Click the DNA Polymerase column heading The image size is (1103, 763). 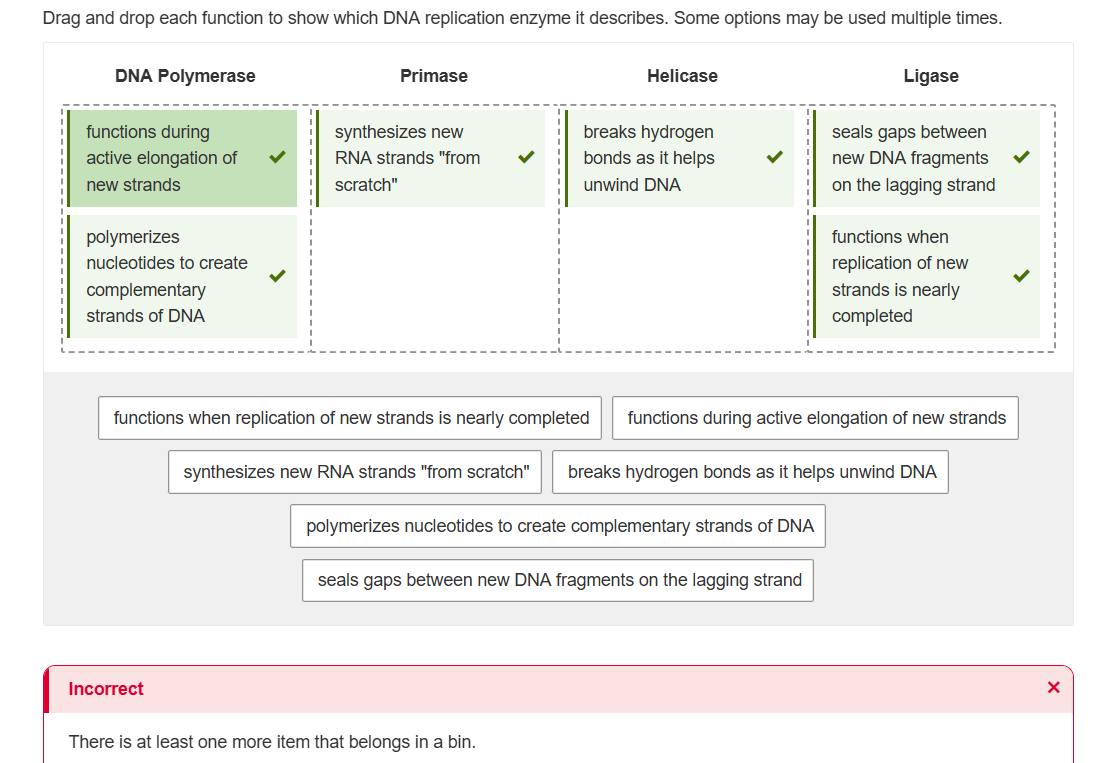185,75
